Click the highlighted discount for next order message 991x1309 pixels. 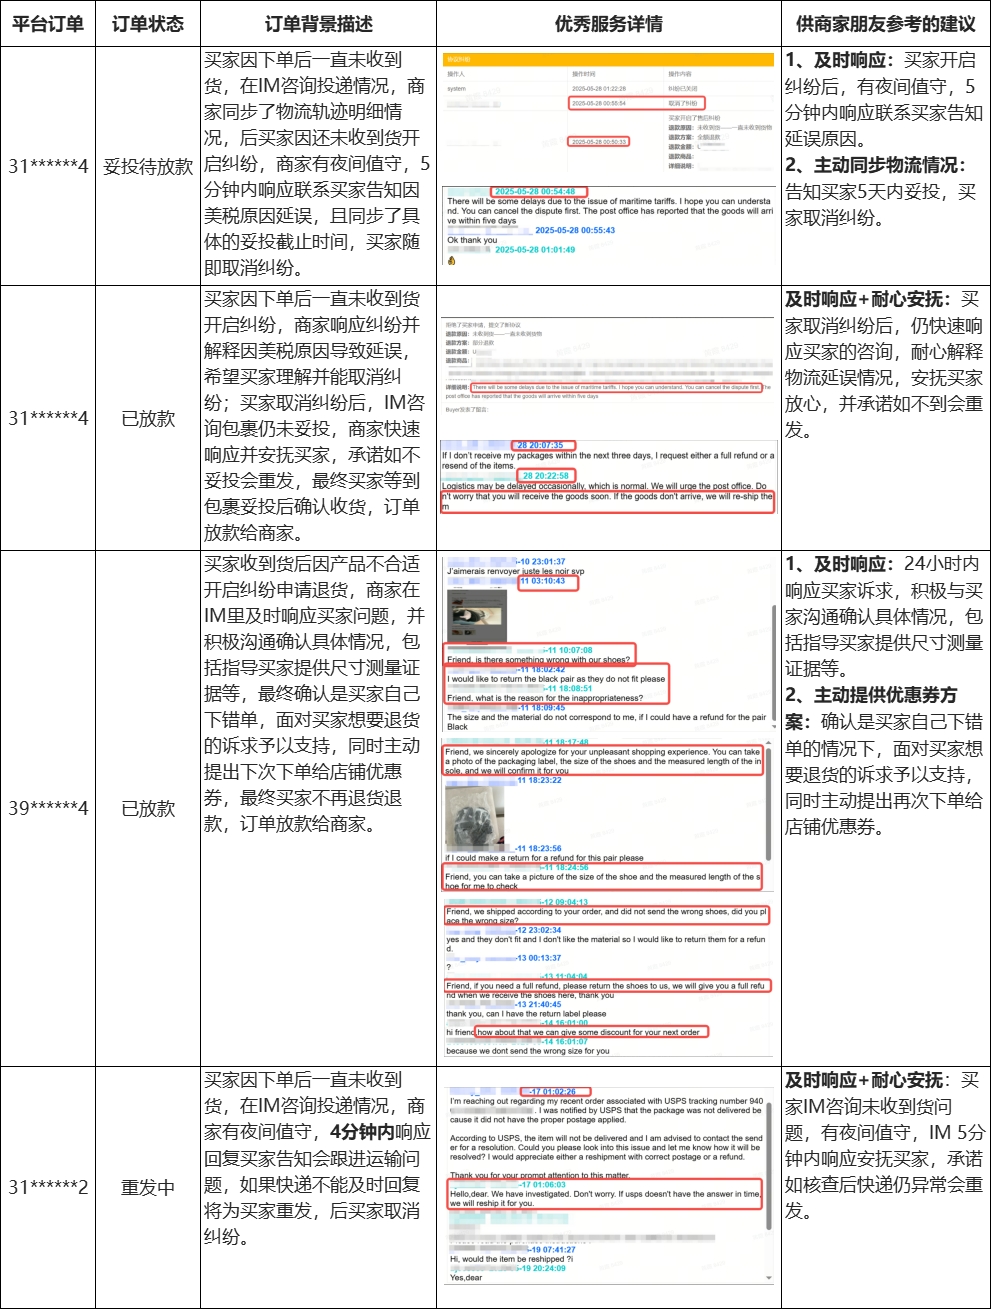(x=591, y=1032)
